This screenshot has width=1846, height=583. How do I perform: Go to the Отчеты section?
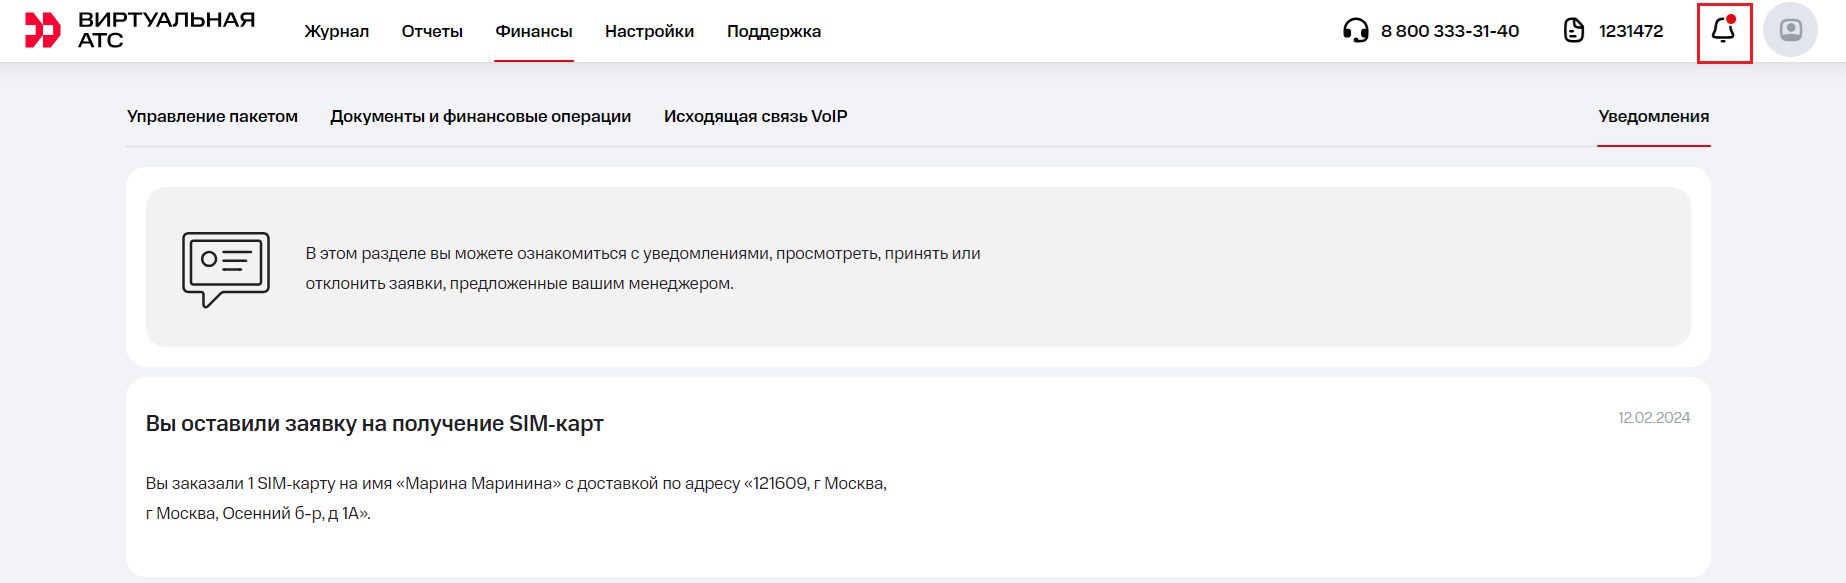432,31
